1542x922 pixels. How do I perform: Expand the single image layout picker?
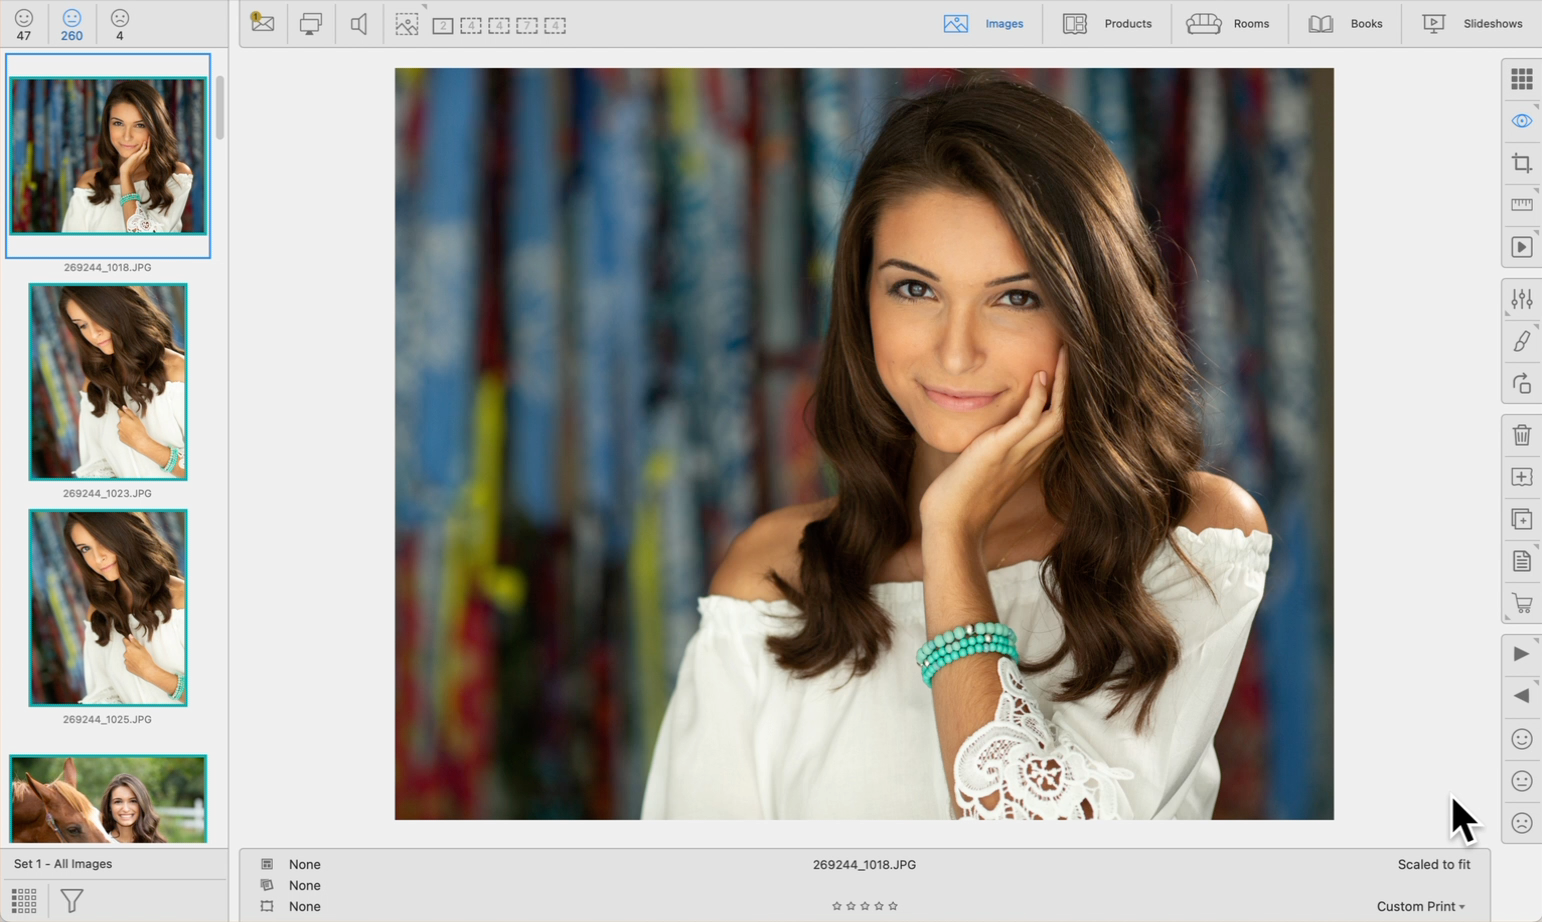pos(407,24)
